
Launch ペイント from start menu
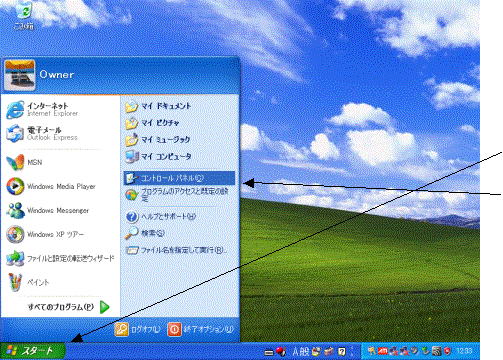click(x=28, y=282)
